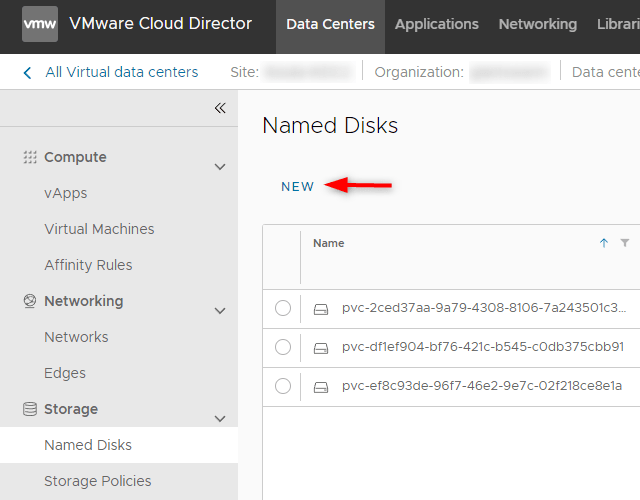Click the Name column header

pyautogui.click(x=329, y=243)
